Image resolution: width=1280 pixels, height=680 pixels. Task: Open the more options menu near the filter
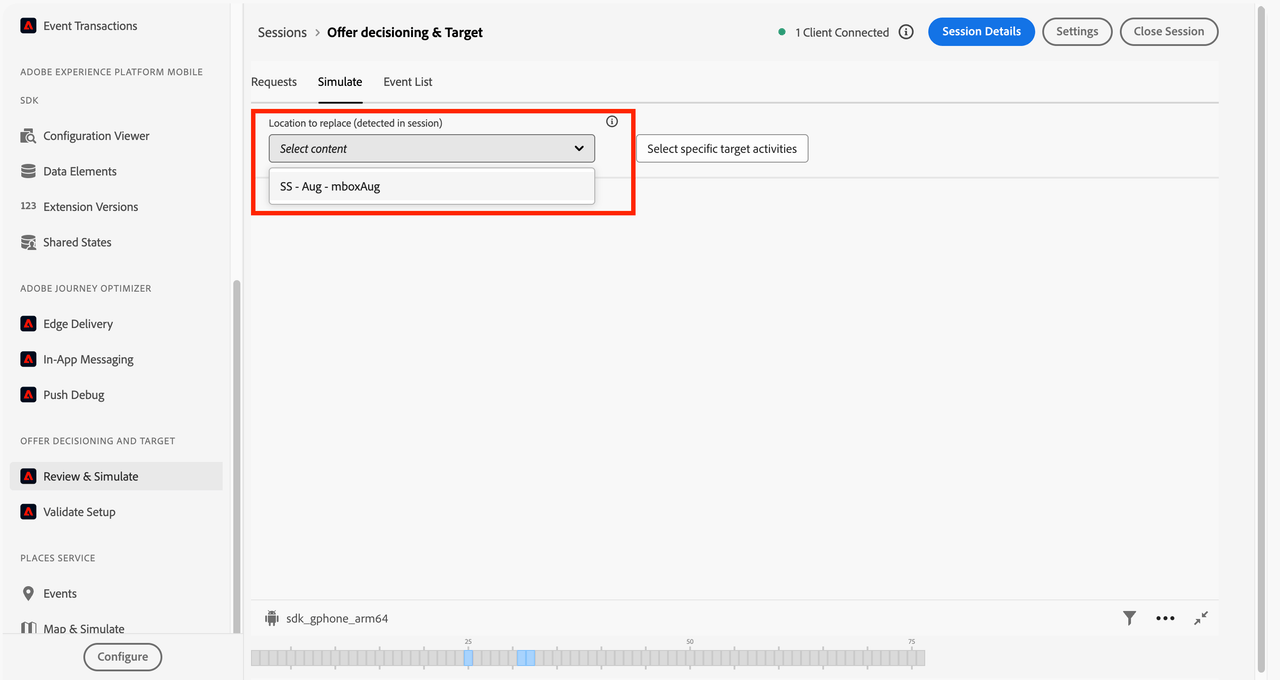(x=1165, y=618)
